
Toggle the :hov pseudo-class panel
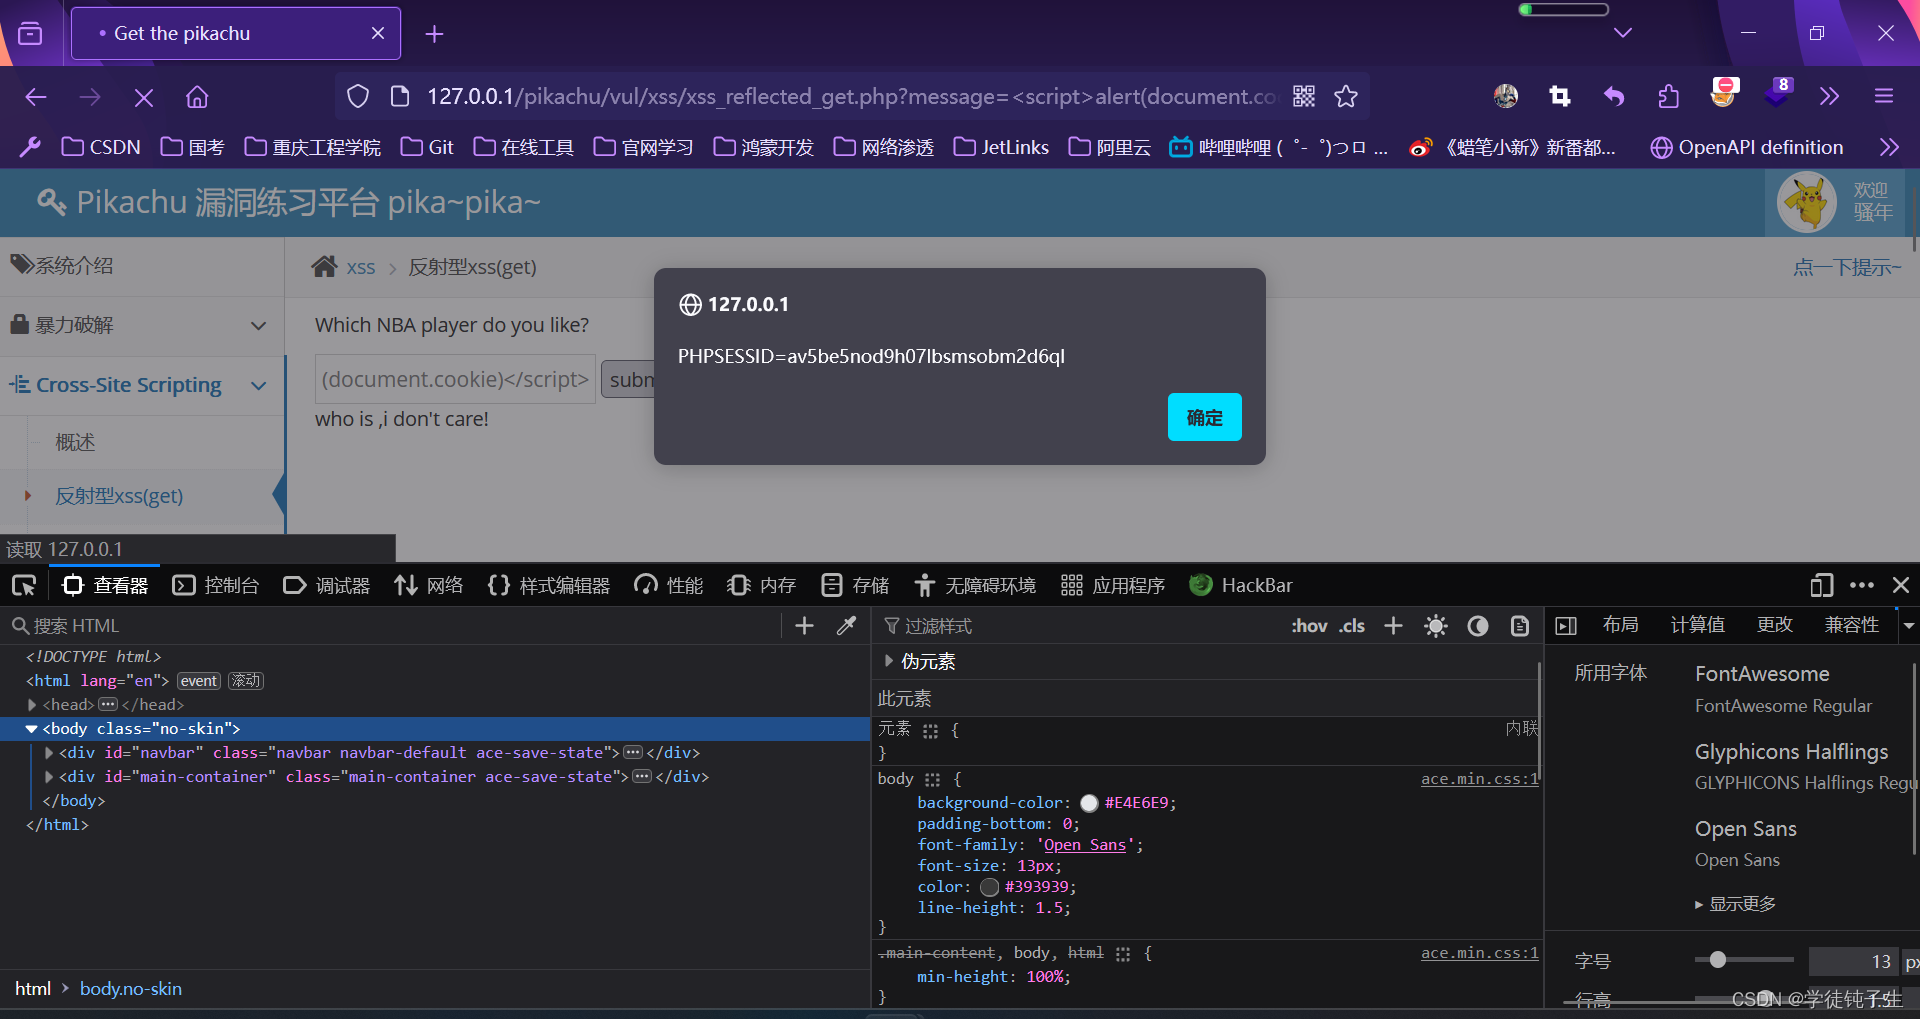1309,626
